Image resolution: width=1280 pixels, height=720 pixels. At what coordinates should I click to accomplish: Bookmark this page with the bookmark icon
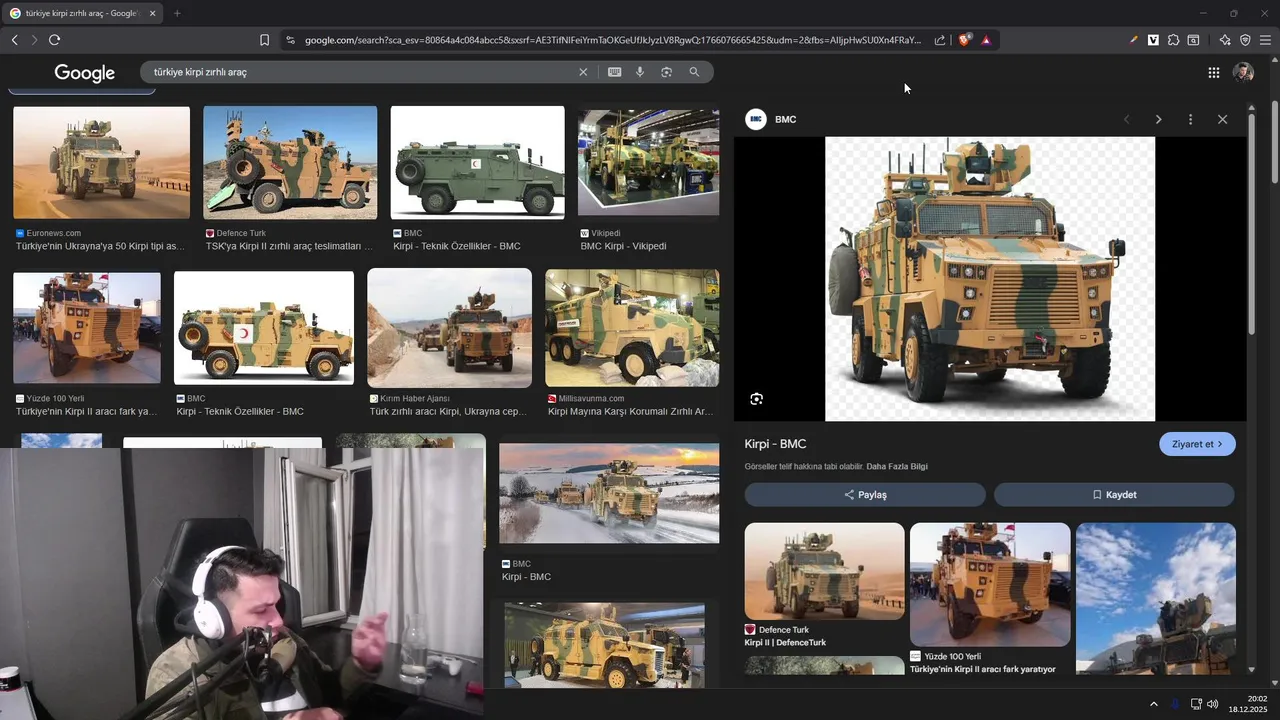pyautogui.click(x=264, y=40)
